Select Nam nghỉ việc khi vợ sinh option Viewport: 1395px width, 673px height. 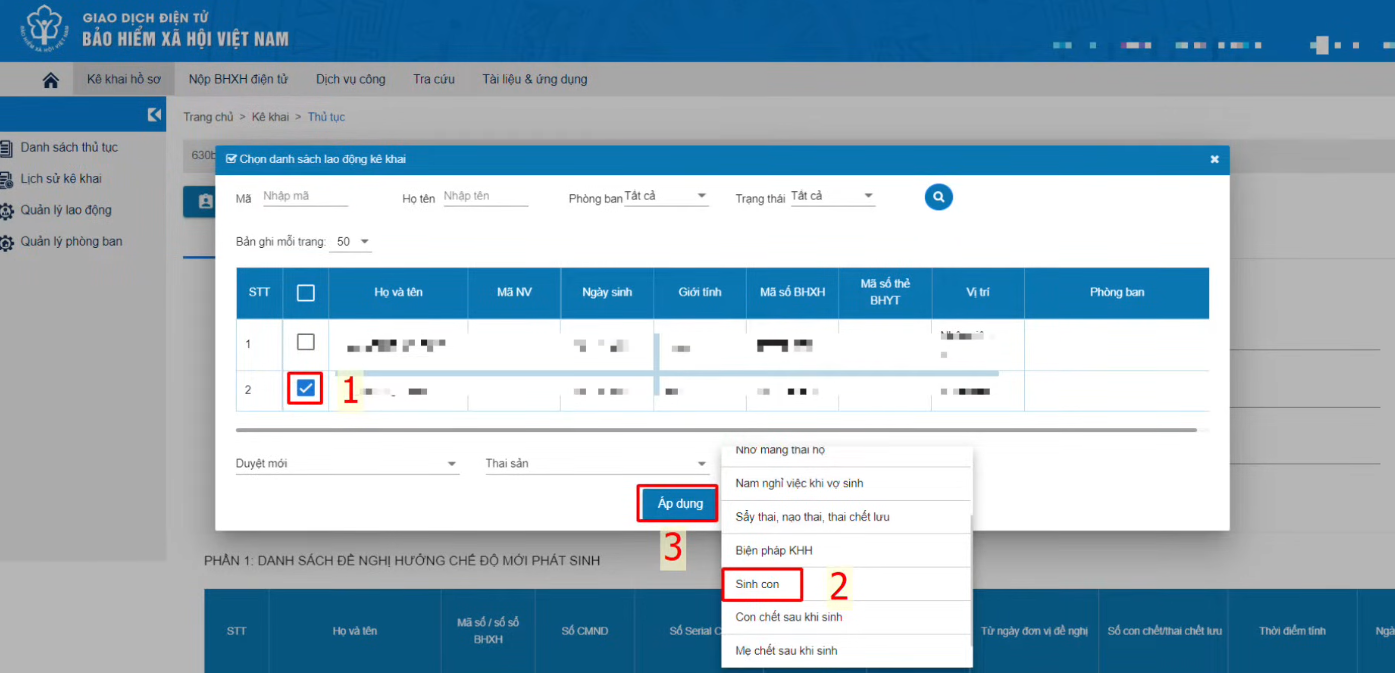pos(846,484)
